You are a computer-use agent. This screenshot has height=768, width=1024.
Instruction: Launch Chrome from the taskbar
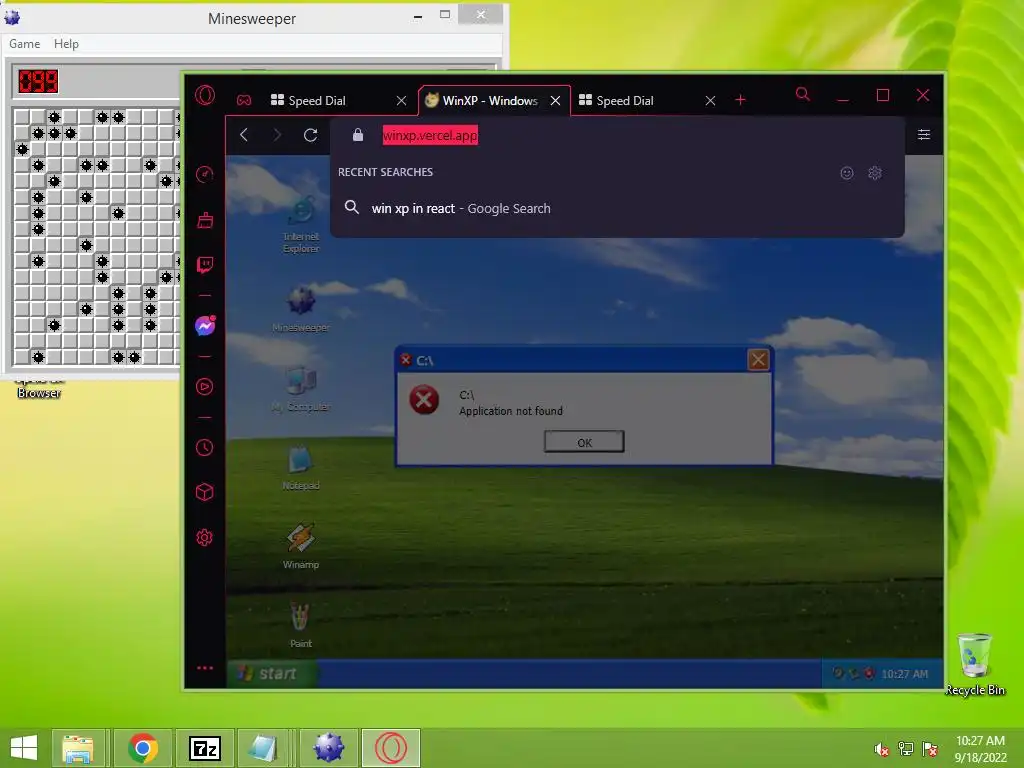tap(143, 748)
